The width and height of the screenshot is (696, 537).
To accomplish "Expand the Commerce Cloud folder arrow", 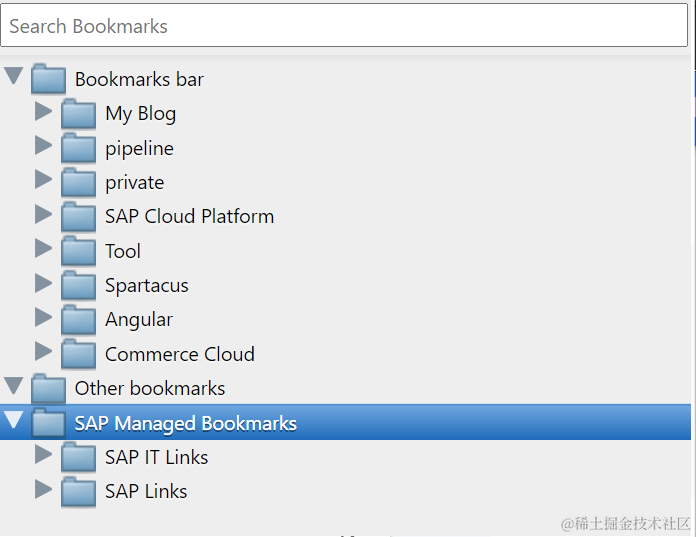I will [x=44, y=351].
